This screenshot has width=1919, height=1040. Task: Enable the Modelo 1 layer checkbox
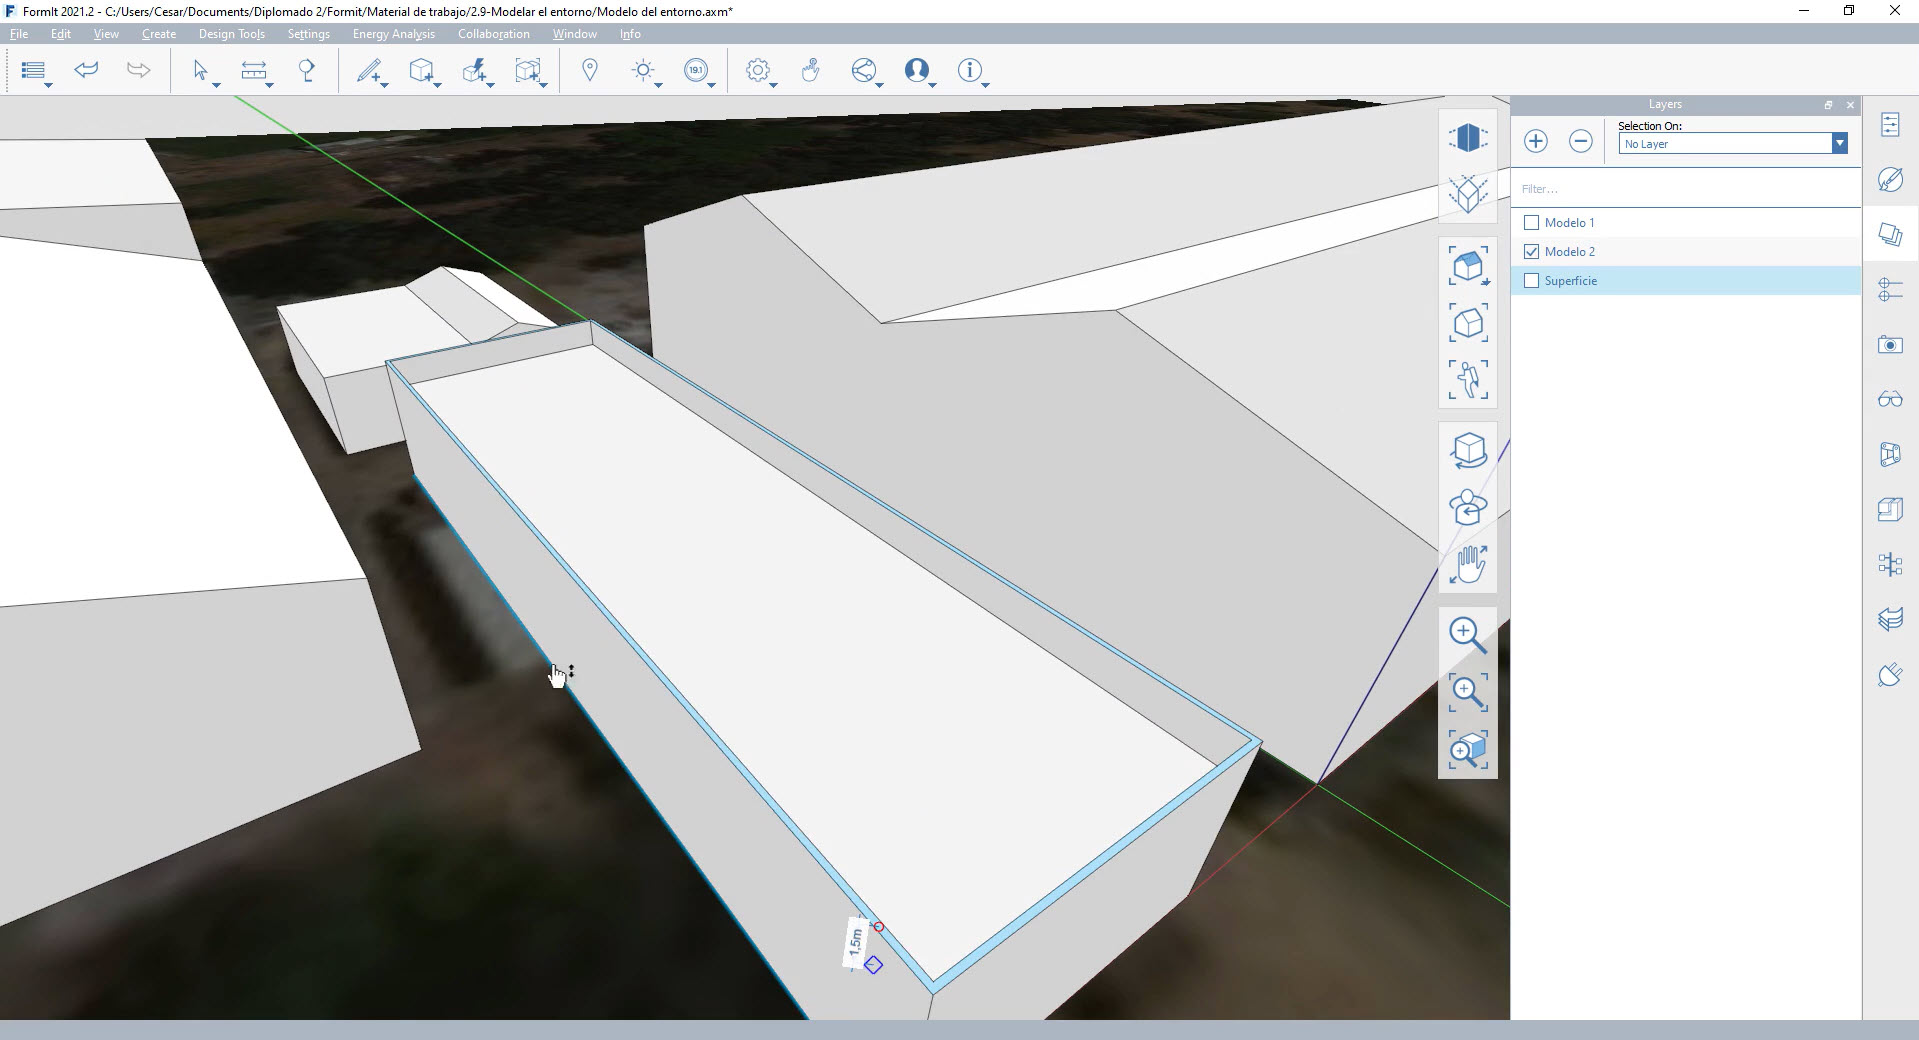click(1531, 223)
